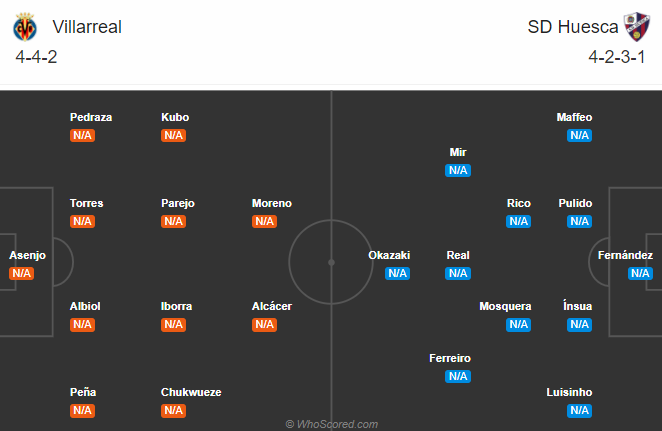Click the Villarreal club crest icon

coord(25,27)
